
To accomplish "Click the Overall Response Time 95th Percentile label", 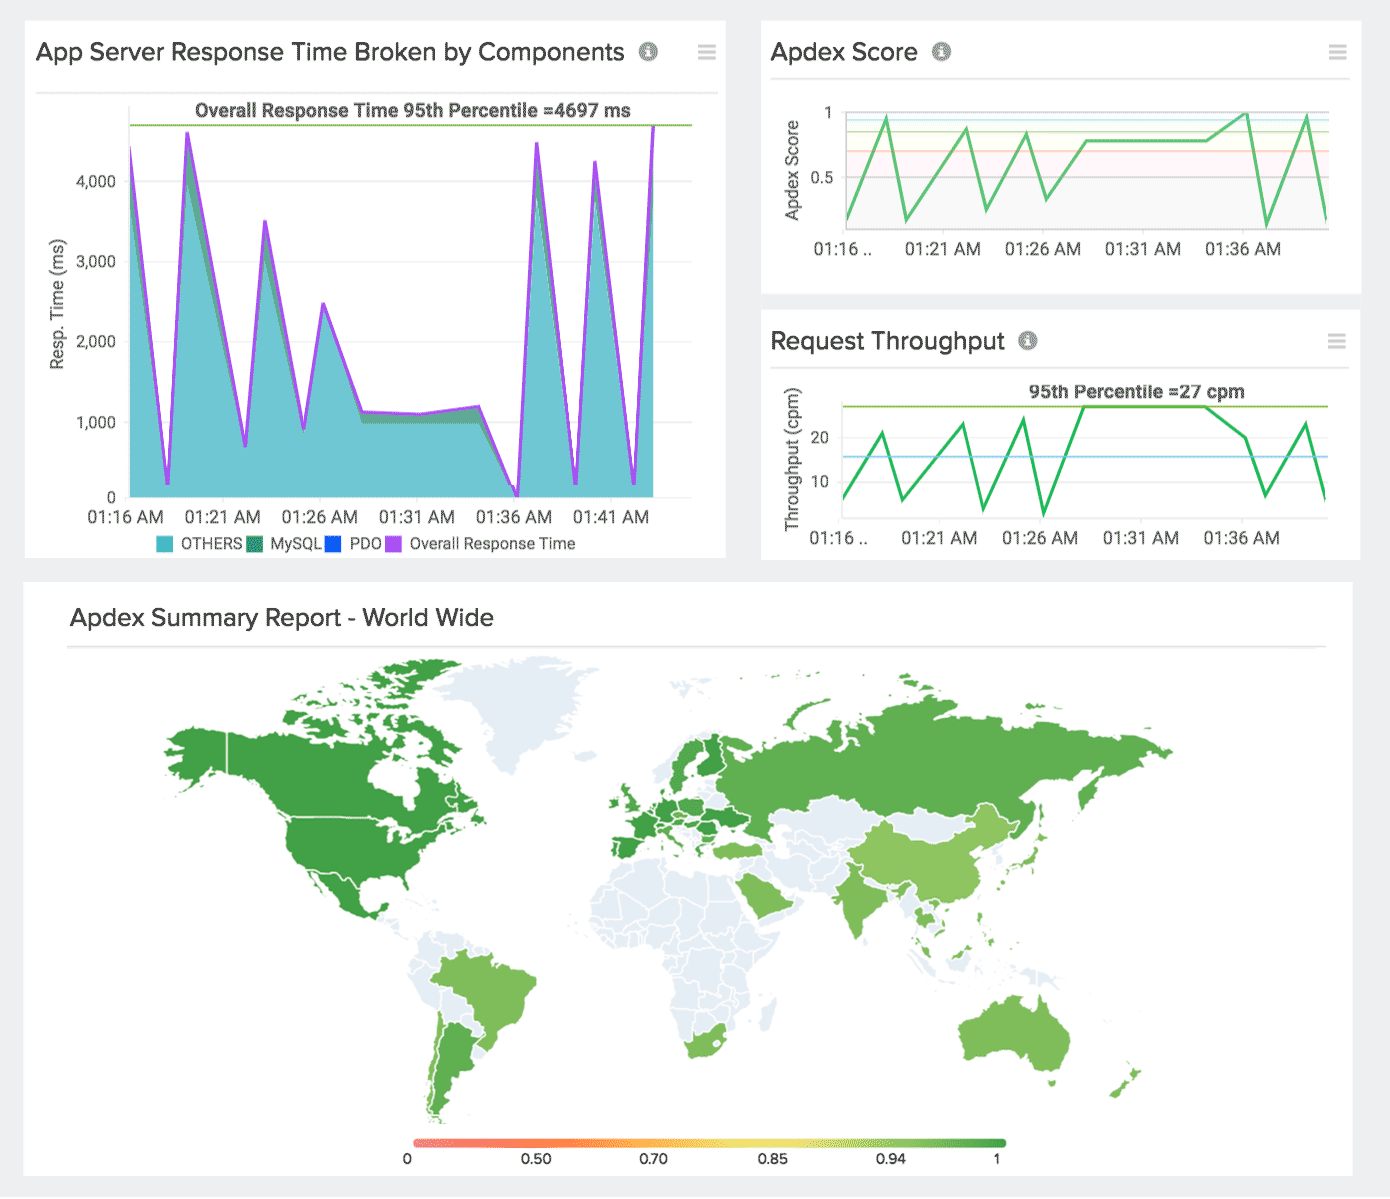I will (x=412, y=111).
